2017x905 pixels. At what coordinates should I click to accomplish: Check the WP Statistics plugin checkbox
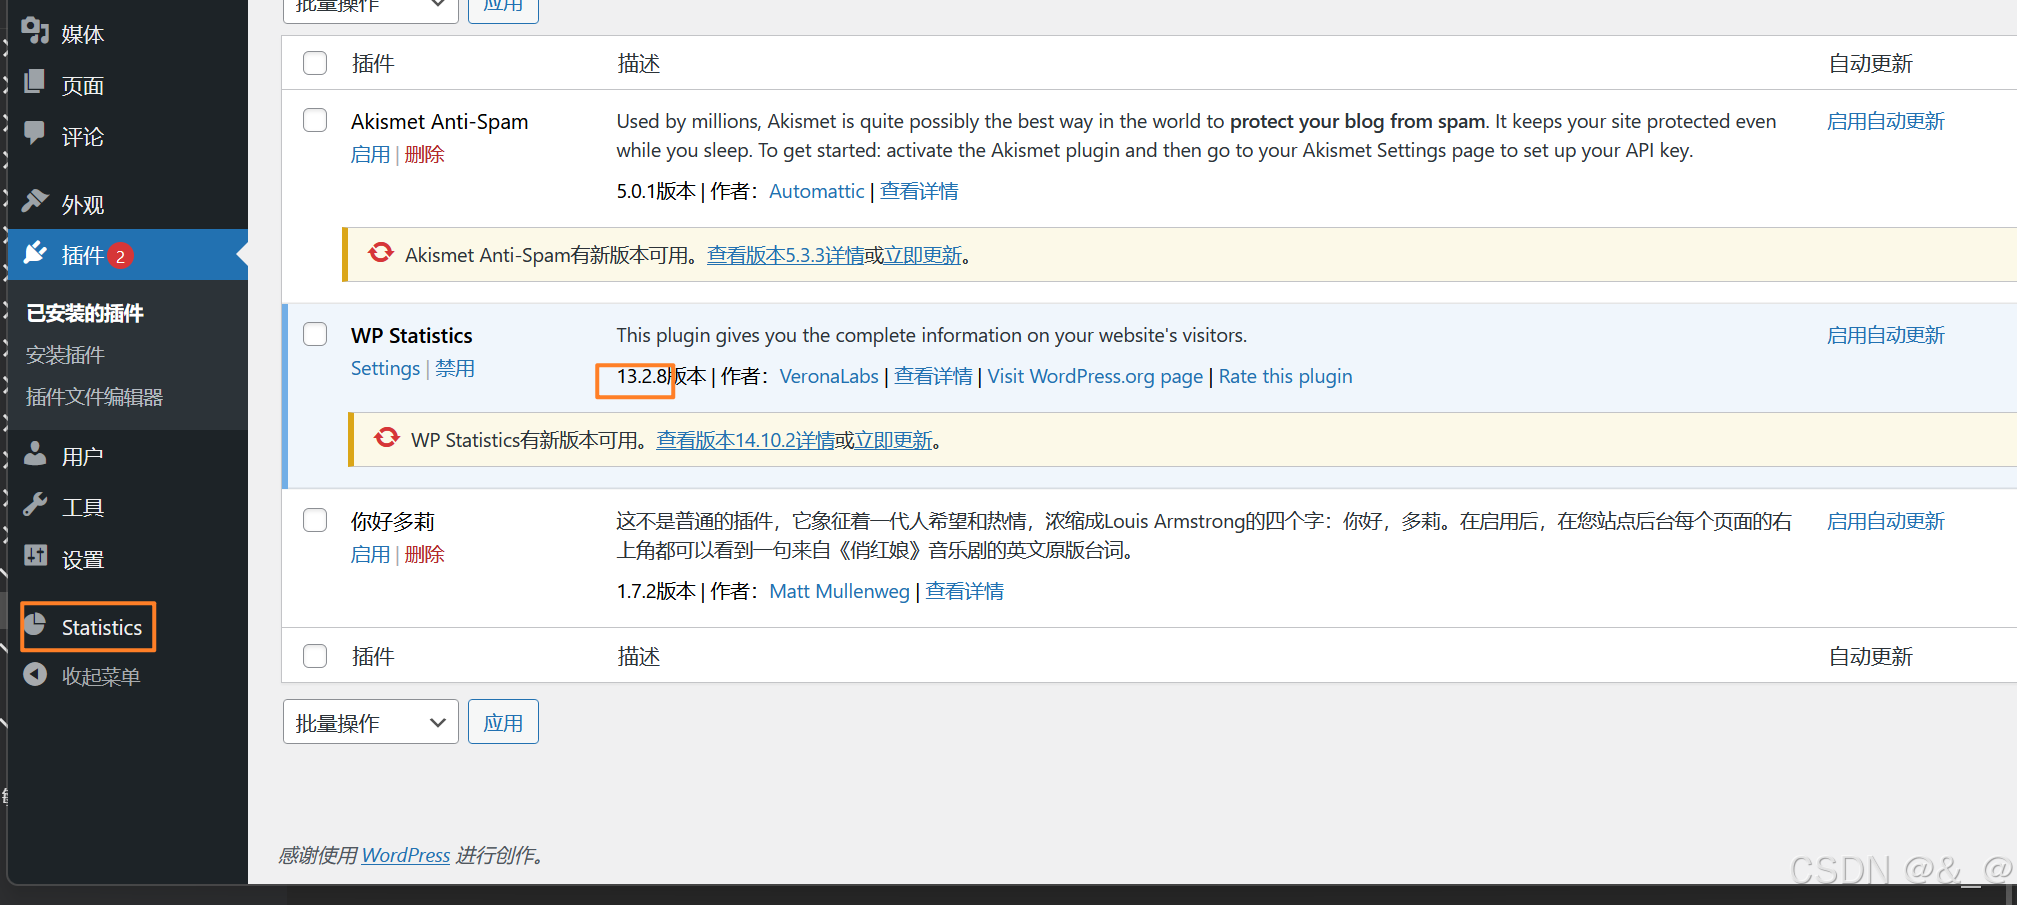point(315,334)
